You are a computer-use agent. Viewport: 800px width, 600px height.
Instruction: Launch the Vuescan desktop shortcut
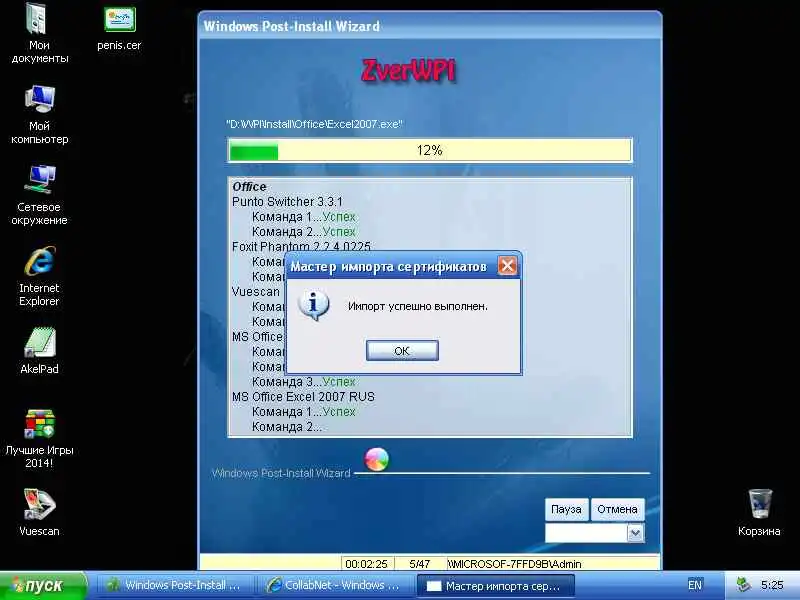pos(39,513)
